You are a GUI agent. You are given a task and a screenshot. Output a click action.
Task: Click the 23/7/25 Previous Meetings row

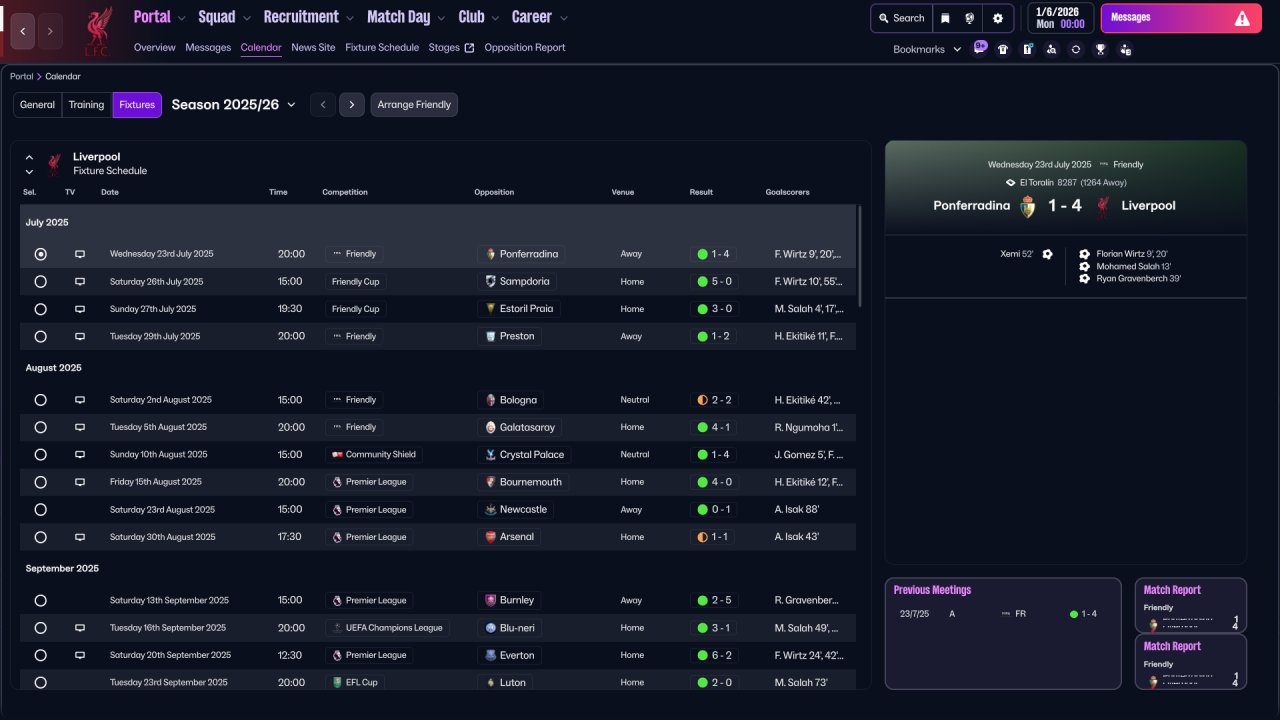point(1002,614)
